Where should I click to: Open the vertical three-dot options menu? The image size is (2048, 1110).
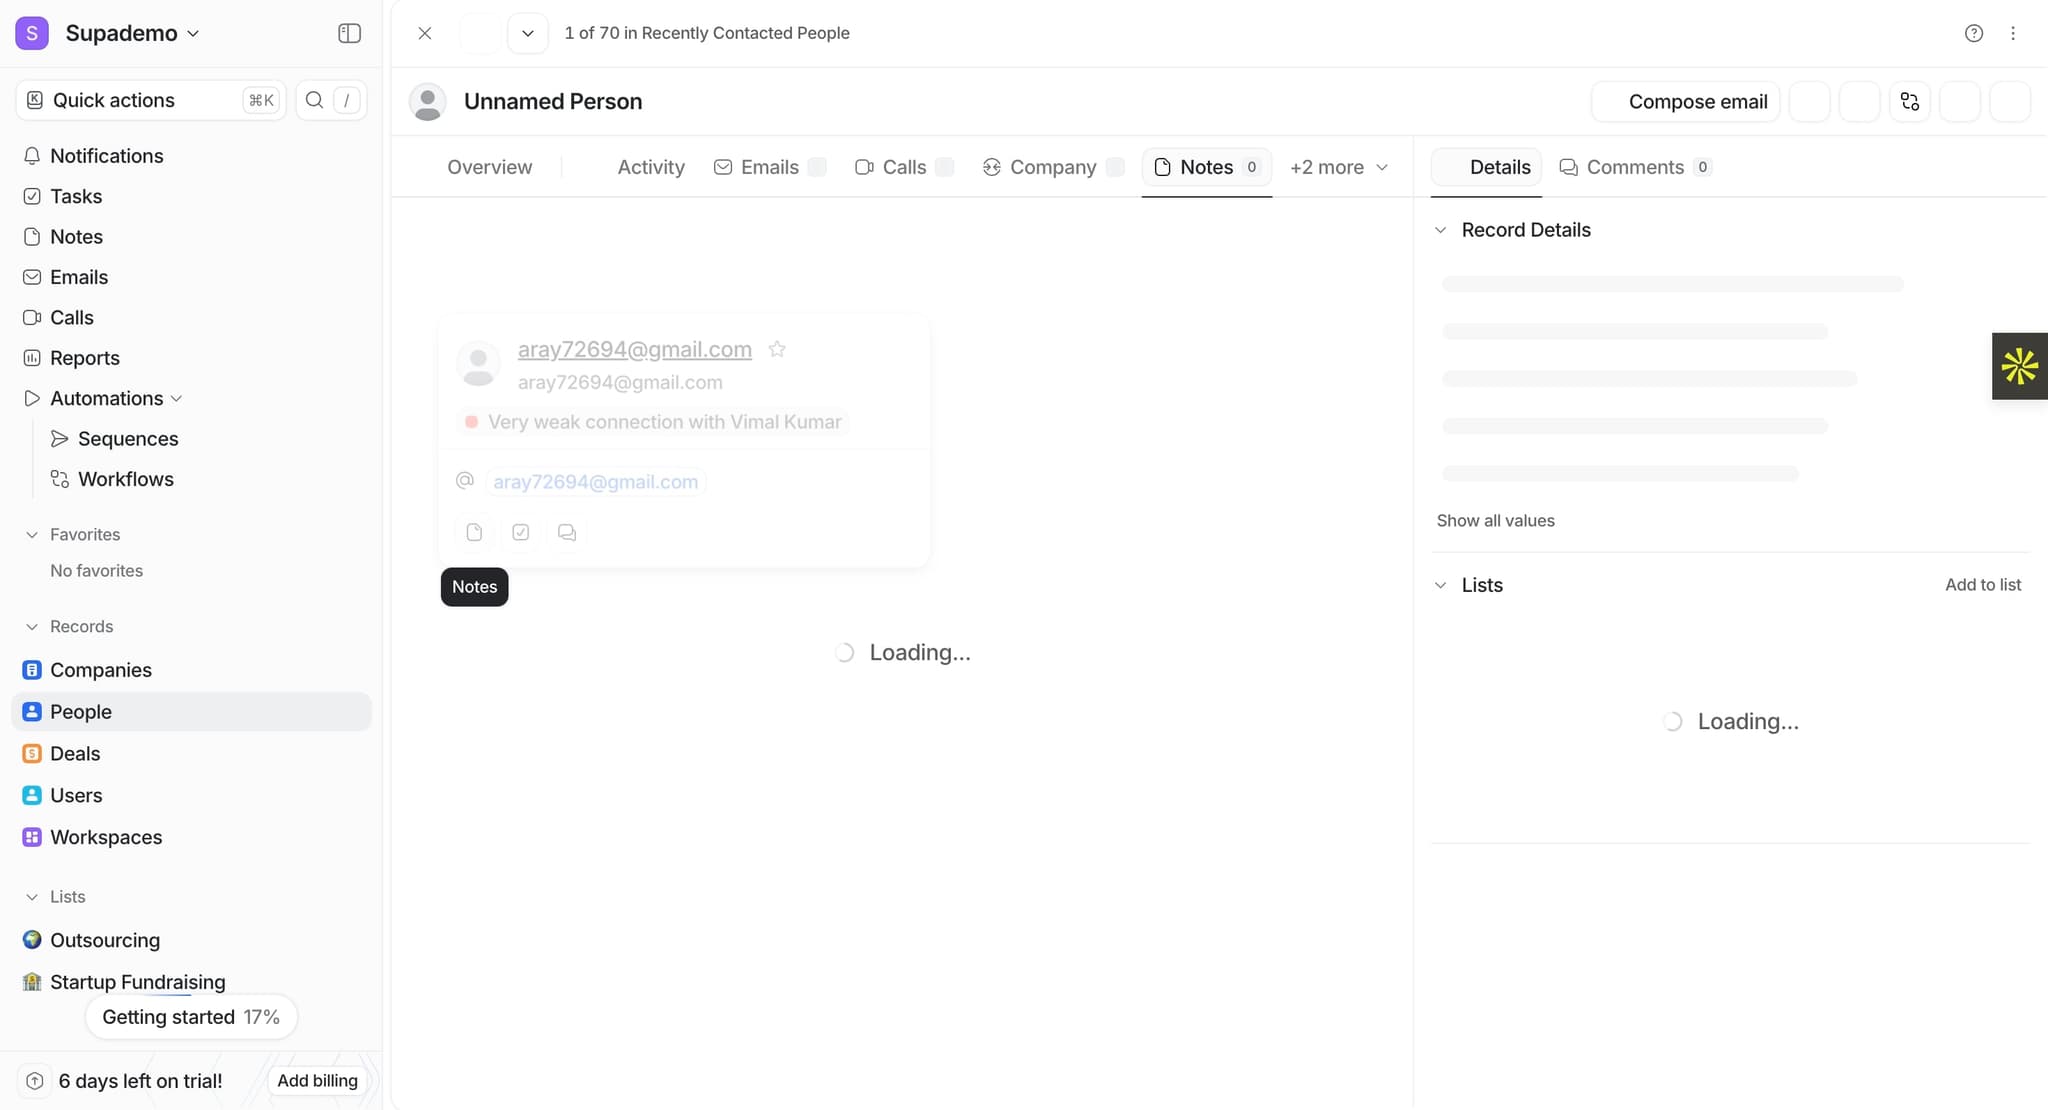coord(2013,33)
